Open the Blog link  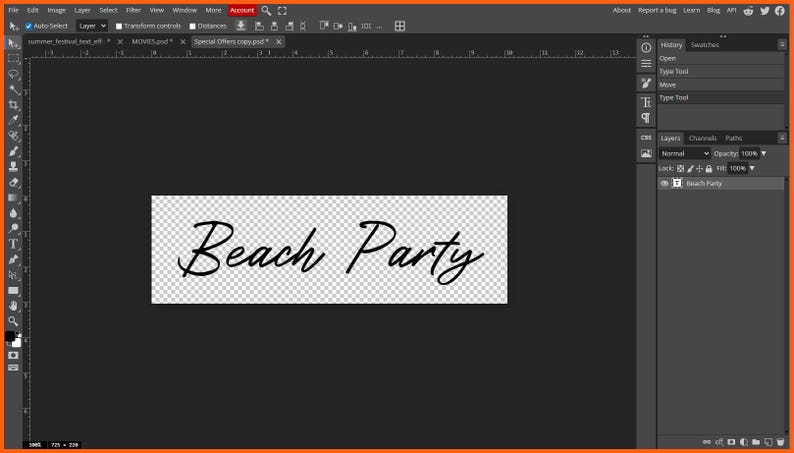713,10
